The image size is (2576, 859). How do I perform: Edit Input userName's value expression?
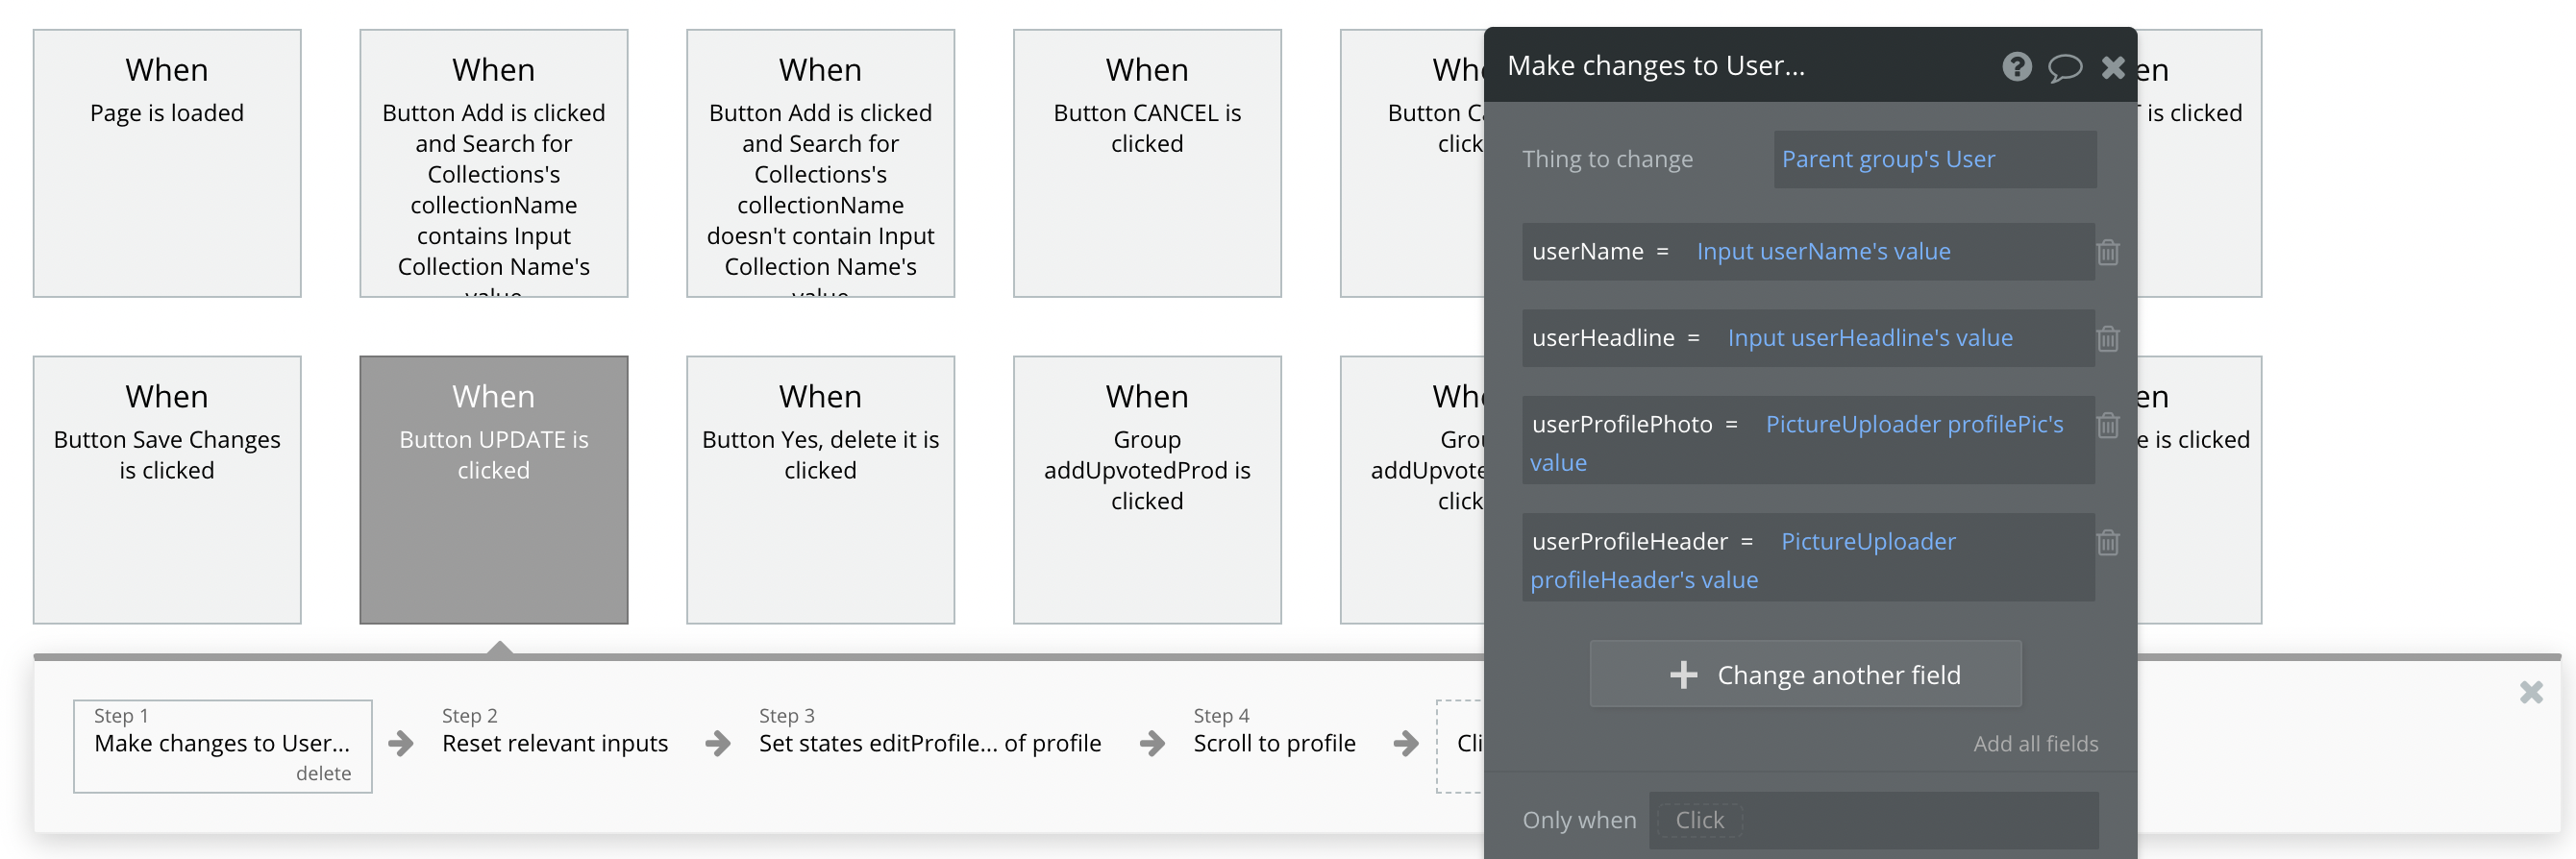tap(1823, 252)
